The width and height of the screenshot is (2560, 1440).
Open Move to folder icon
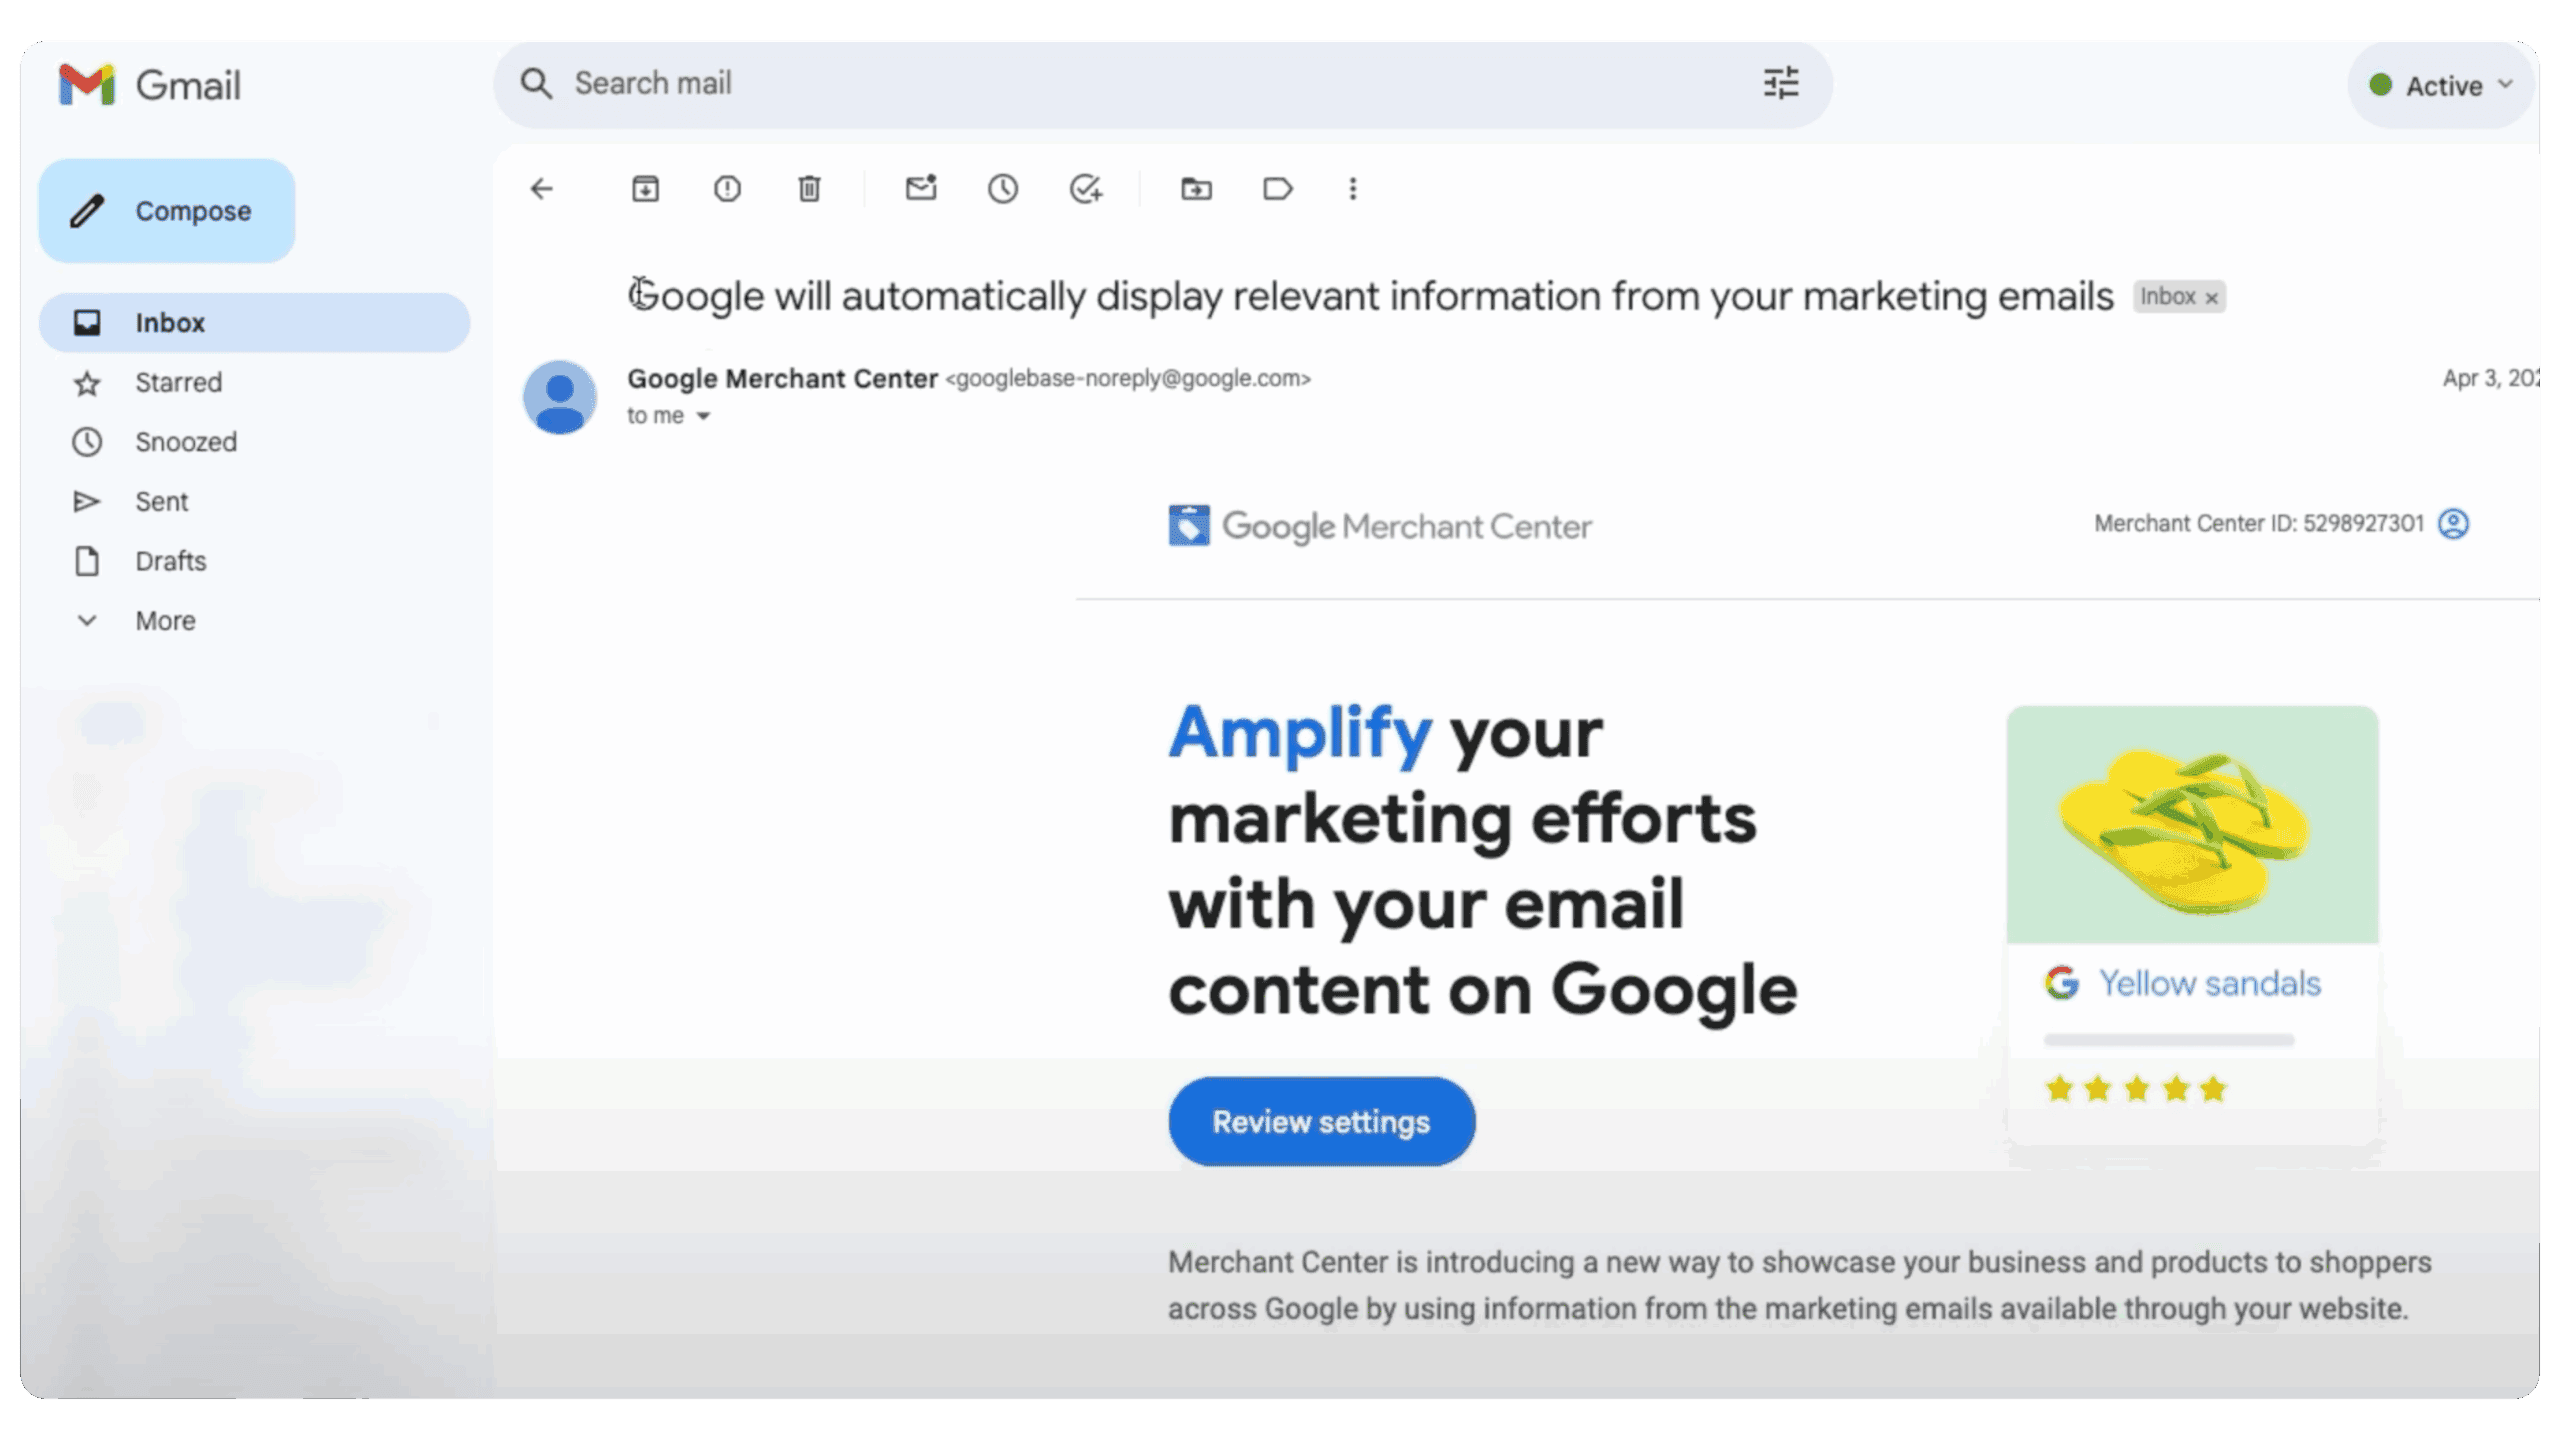[x=1196, y=189]
